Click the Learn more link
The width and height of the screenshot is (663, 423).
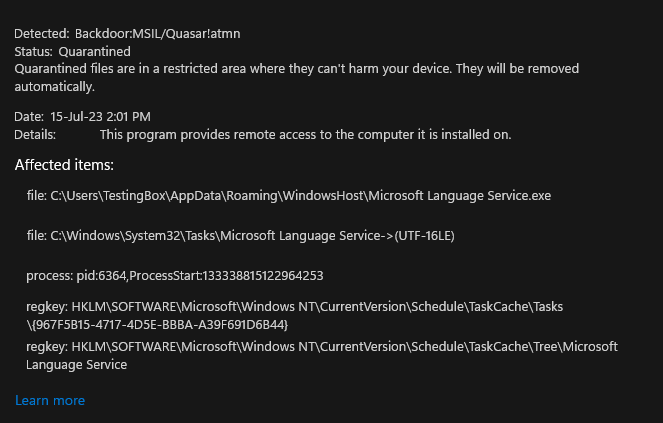(50, 400)
